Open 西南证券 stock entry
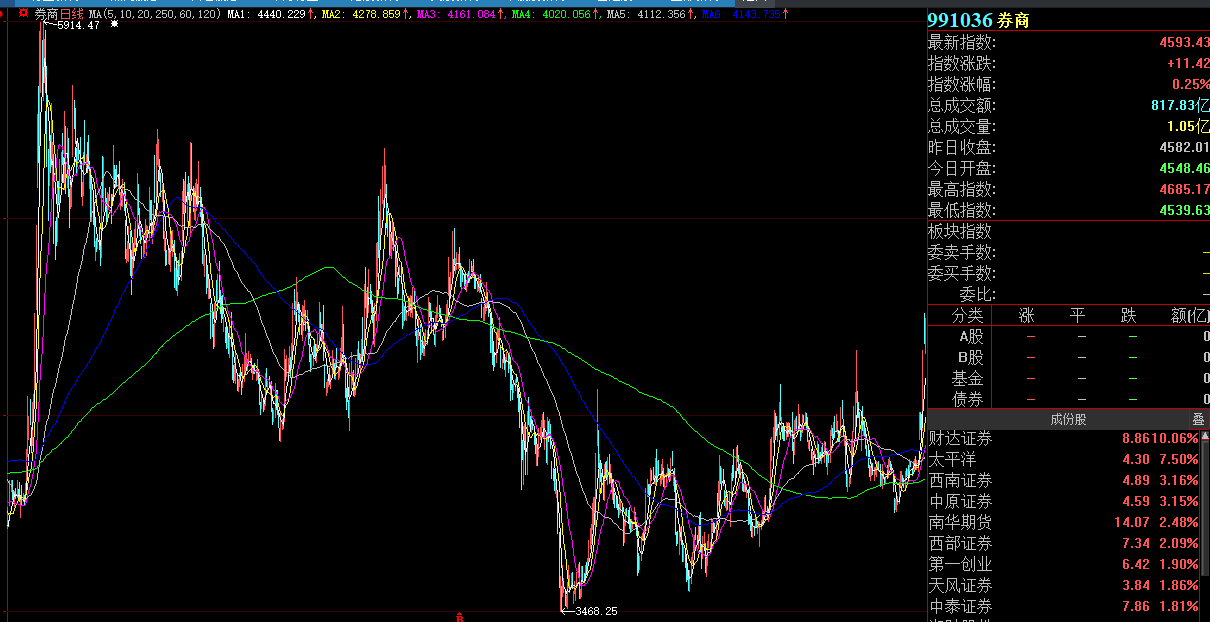This screenshot has width=1210, height=622. [960, 481]
